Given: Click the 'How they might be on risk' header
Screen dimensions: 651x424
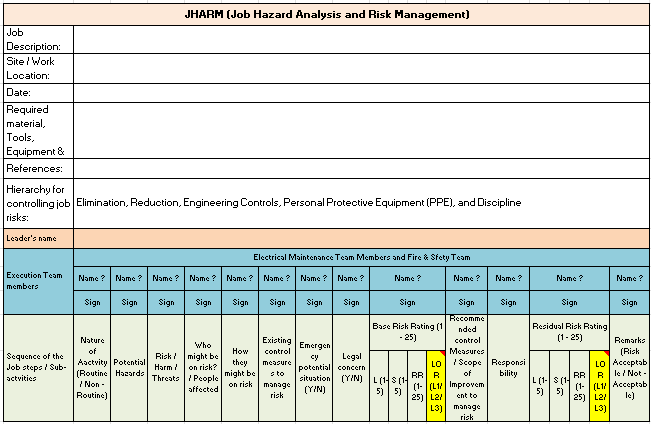Looking at the screenshot, I should tap(240, 368).
